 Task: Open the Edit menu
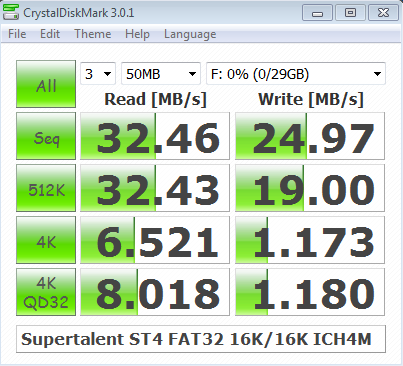pos(50,34)
